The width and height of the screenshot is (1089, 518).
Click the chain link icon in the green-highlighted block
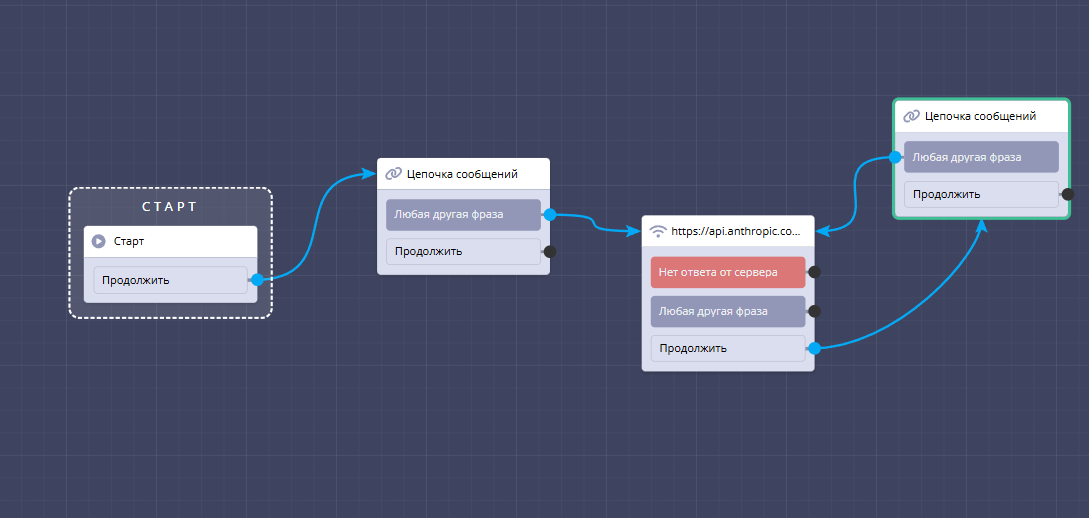pos(911,116)
